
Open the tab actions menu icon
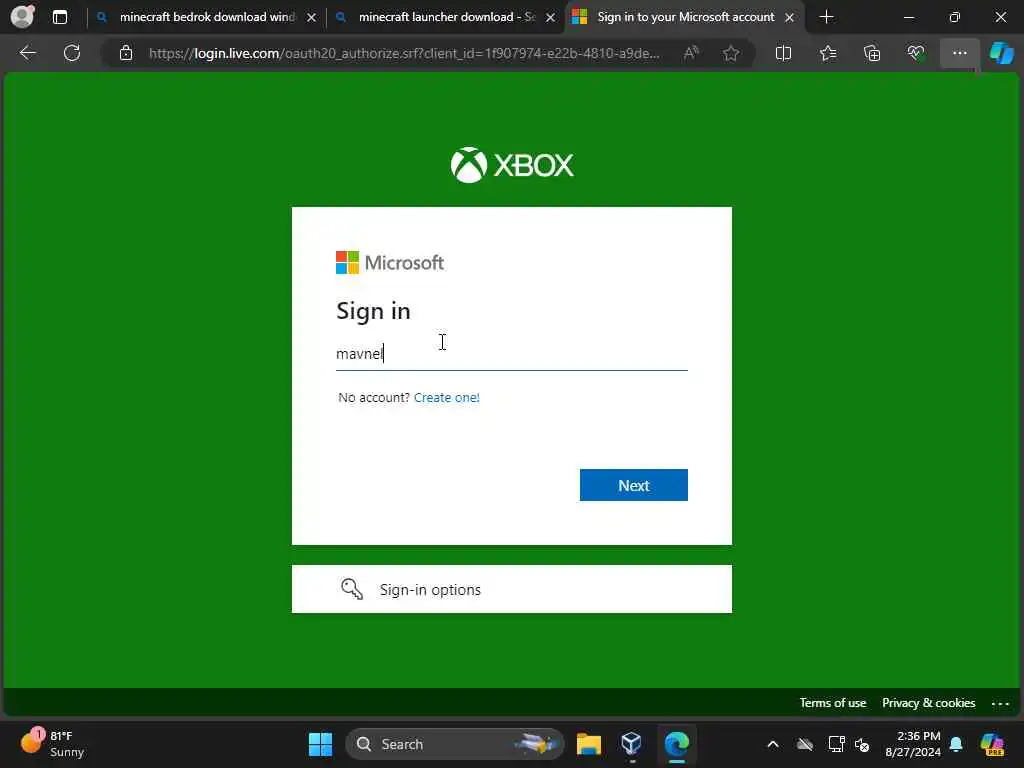point(60,17)
